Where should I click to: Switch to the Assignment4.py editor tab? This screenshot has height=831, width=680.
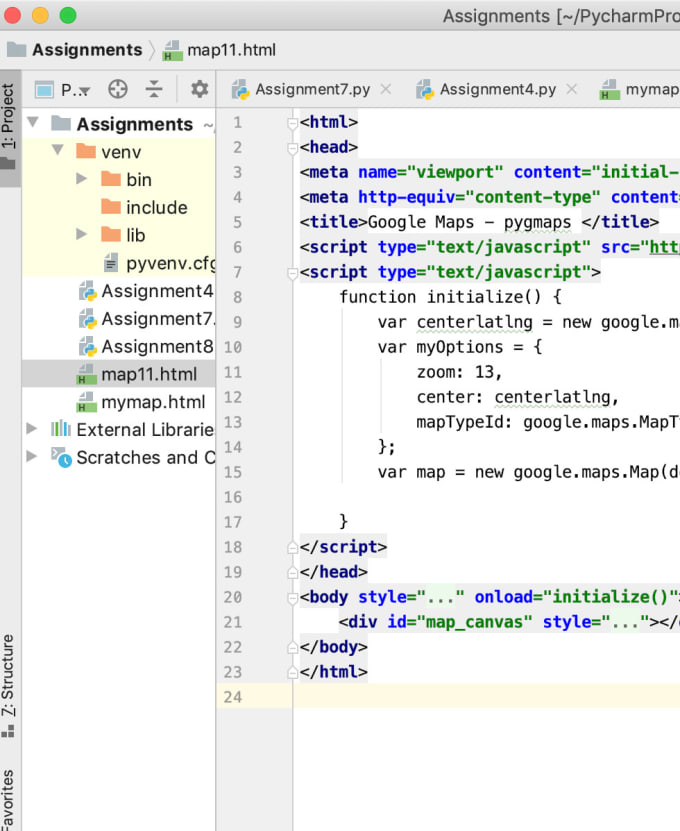(x=498, y=89)
